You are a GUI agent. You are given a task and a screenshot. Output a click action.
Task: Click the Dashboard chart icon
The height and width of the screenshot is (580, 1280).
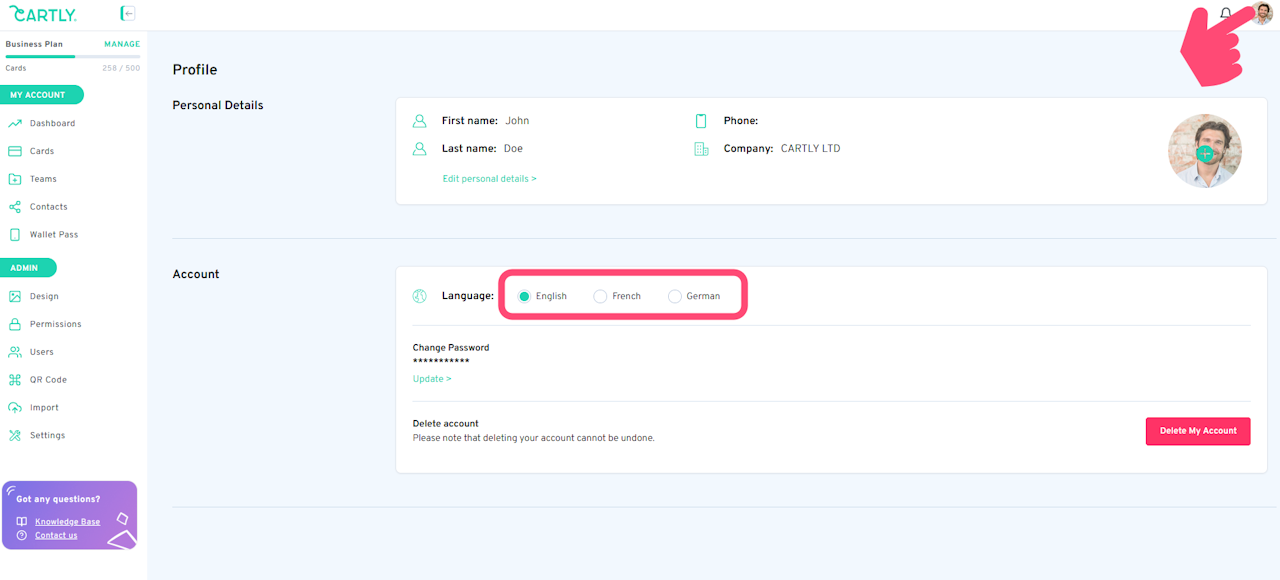click(15, 124)
